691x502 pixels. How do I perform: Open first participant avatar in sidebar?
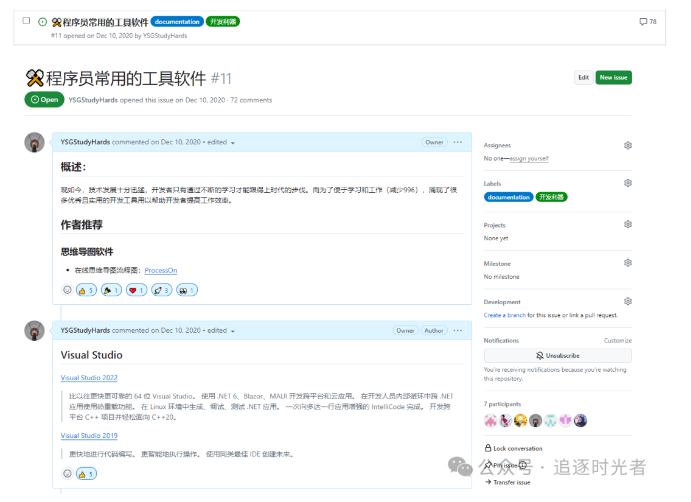(490, 420)
